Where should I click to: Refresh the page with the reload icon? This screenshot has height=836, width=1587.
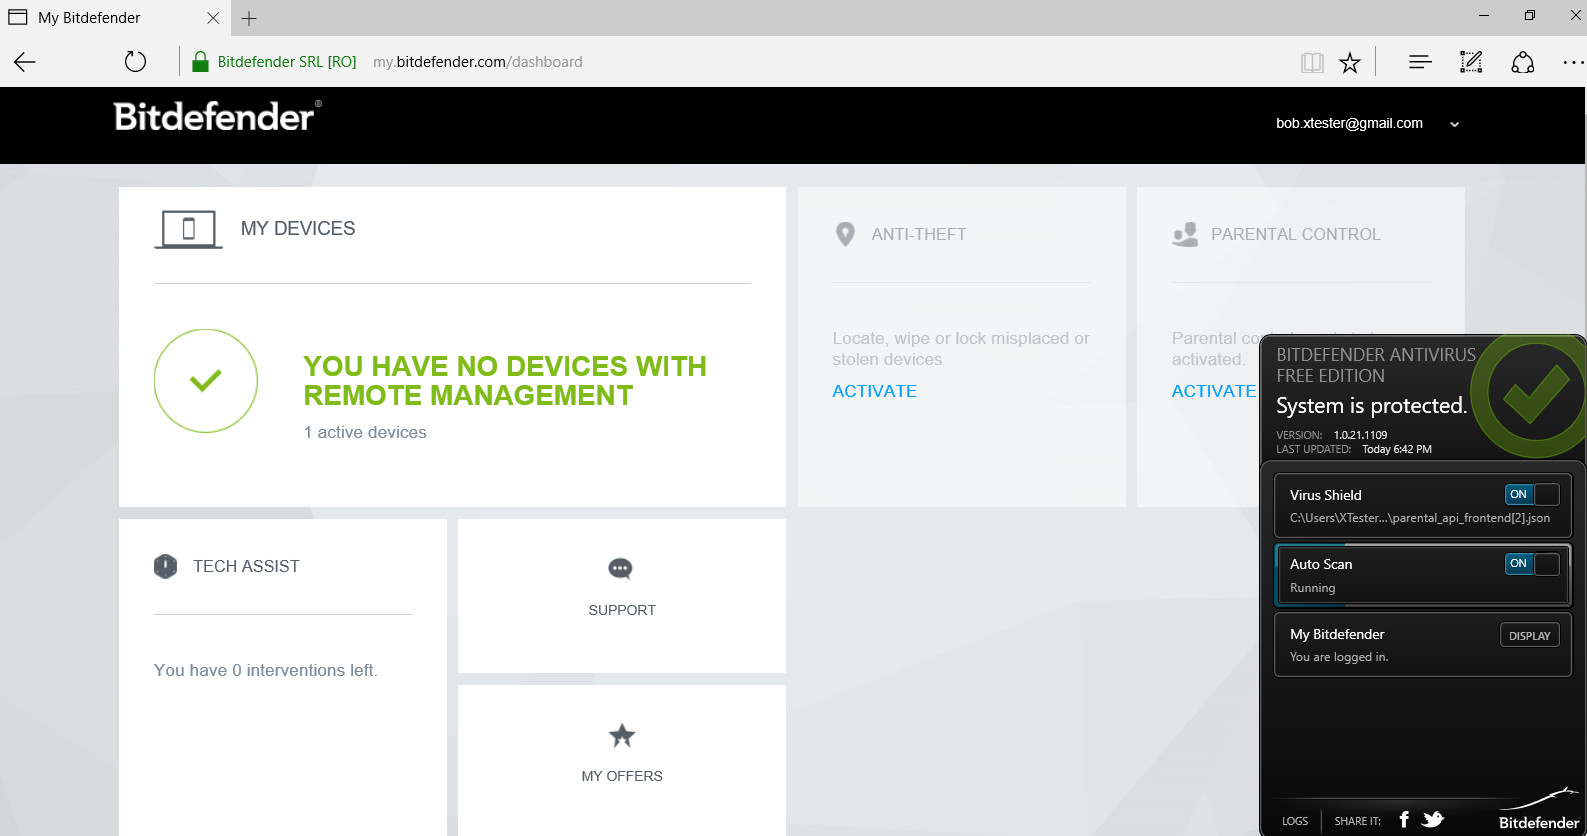coord(135,62)
